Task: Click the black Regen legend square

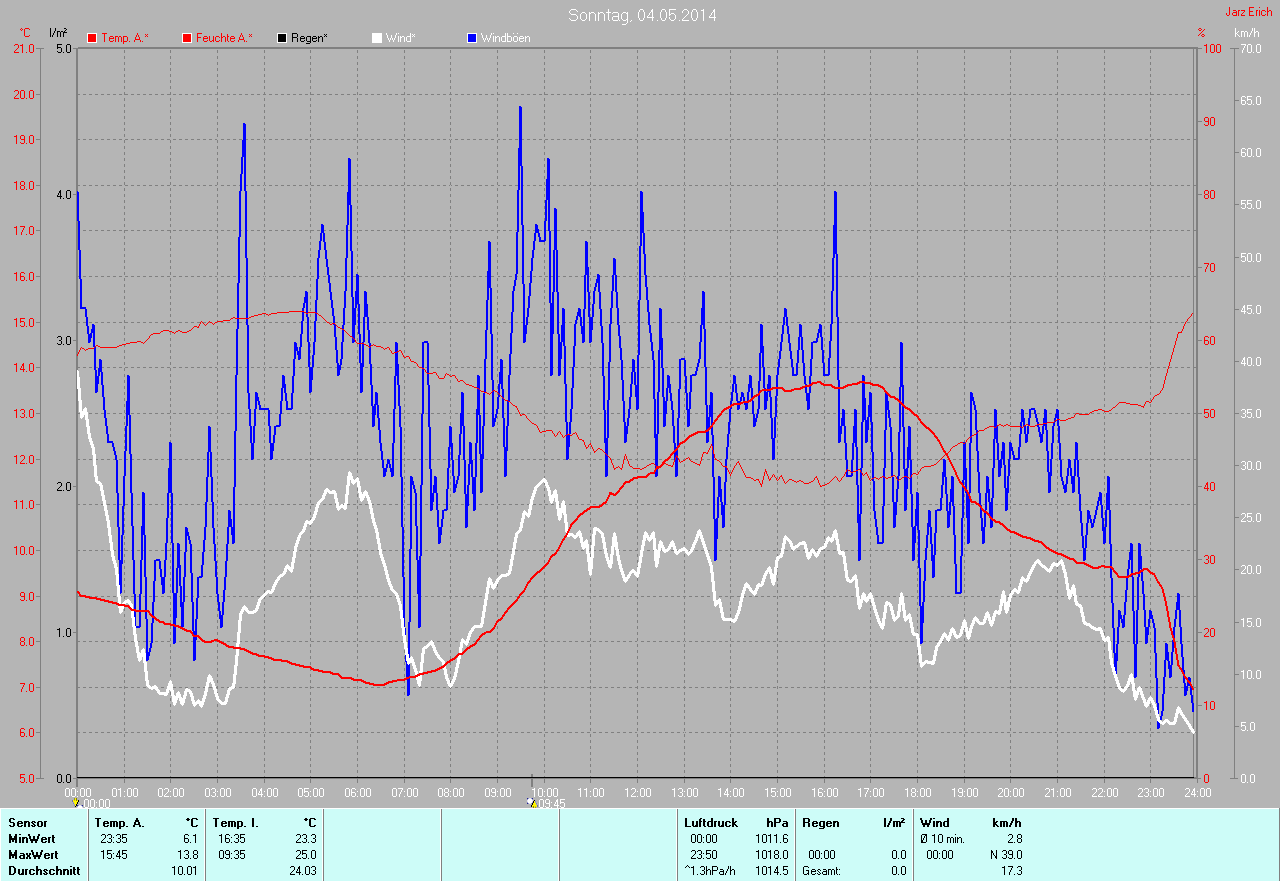Action: pyautogui.click(x=282, y=38)
